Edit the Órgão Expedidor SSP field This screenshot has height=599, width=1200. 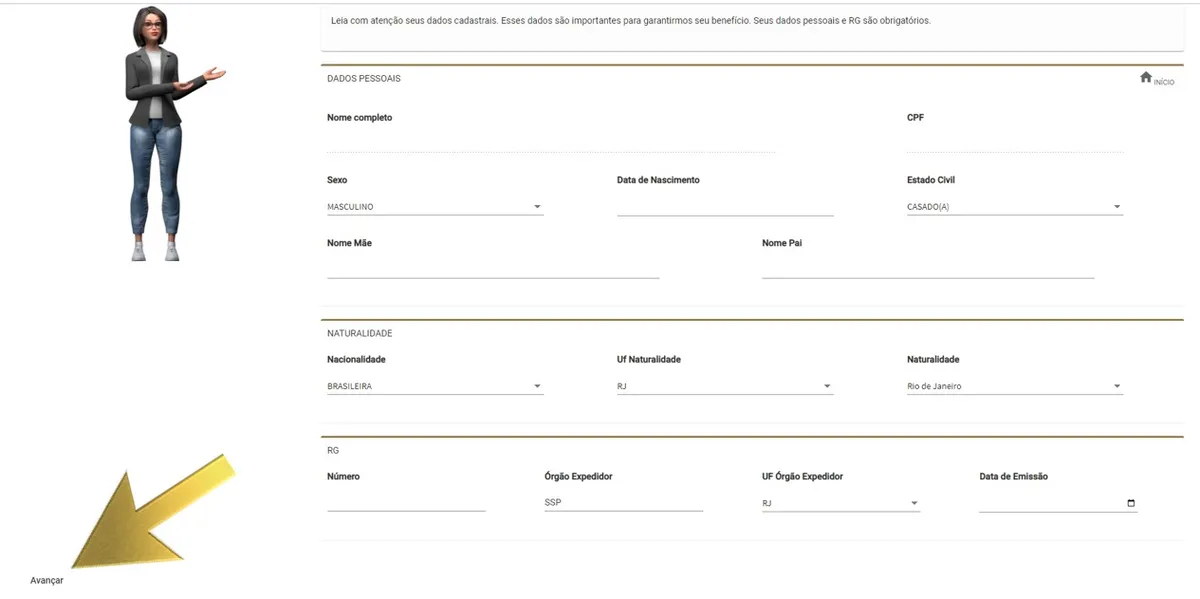coord(623,502)
